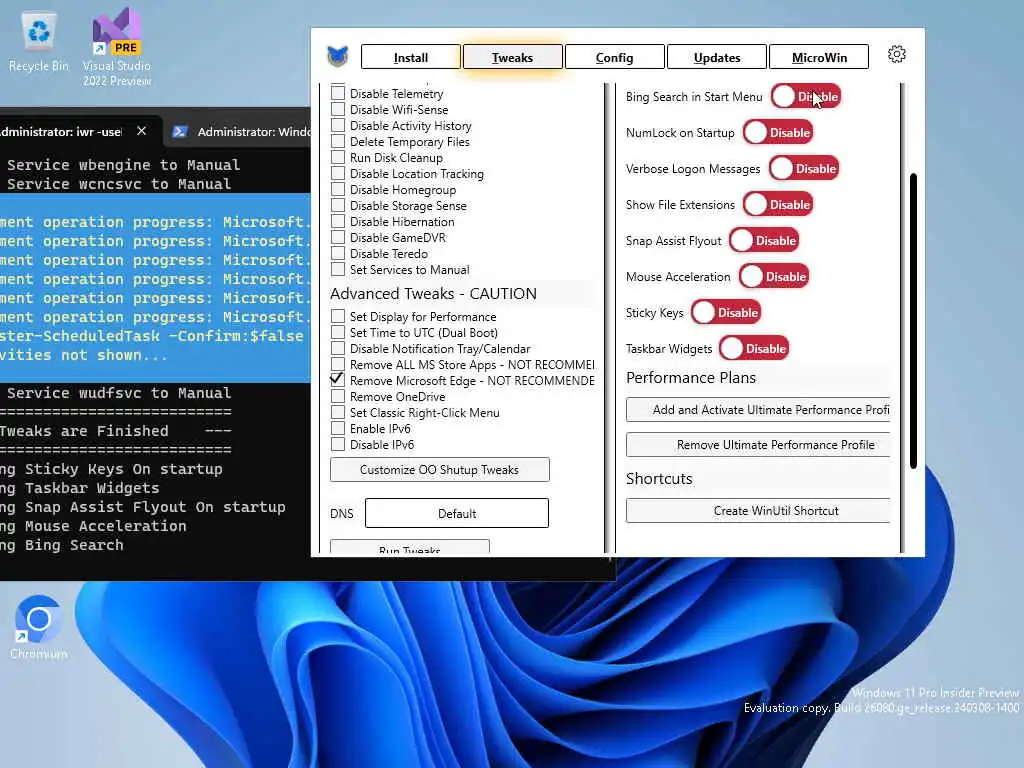This screenshot has width=1024, height=768.
Task: Check Disable Teredo
Action: pyautogui.click(x=338, y=253)
